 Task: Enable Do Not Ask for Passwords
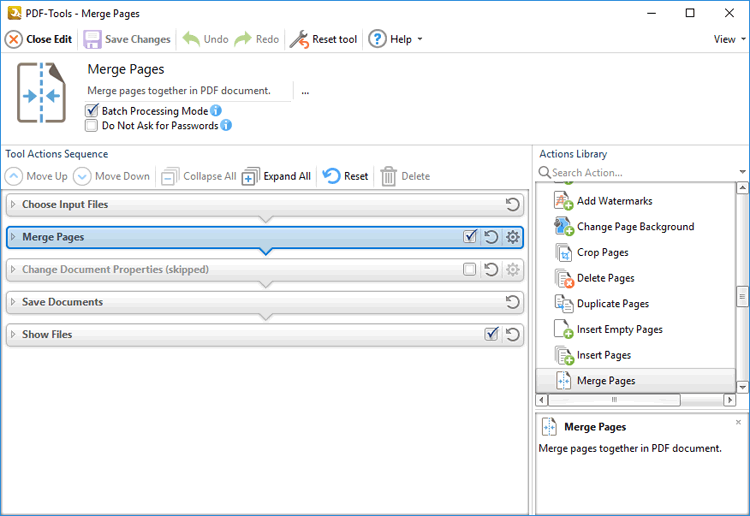[93, 126]
